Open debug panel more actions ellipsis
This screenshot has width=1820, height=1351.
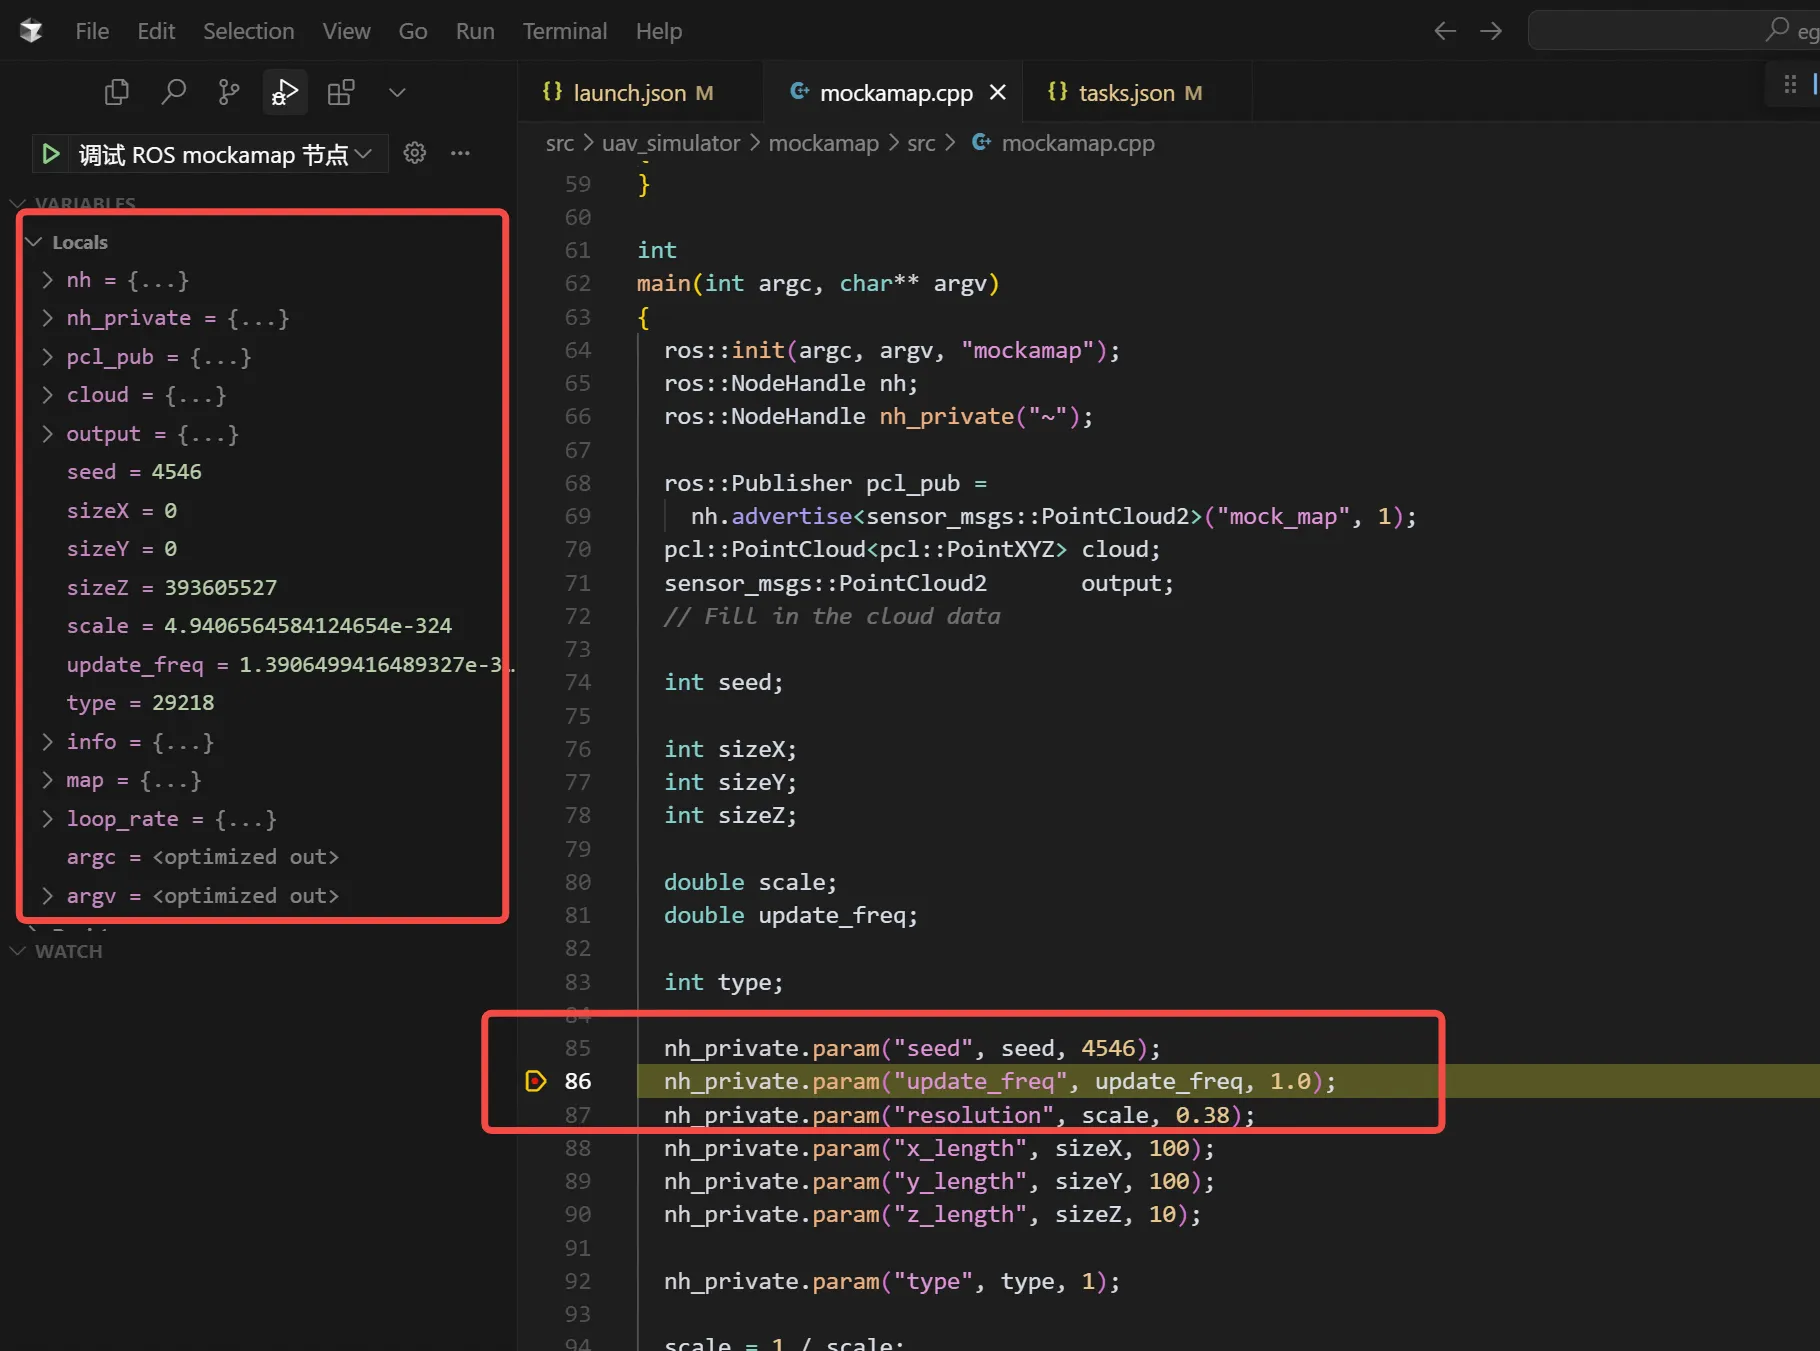coord(460,153)
